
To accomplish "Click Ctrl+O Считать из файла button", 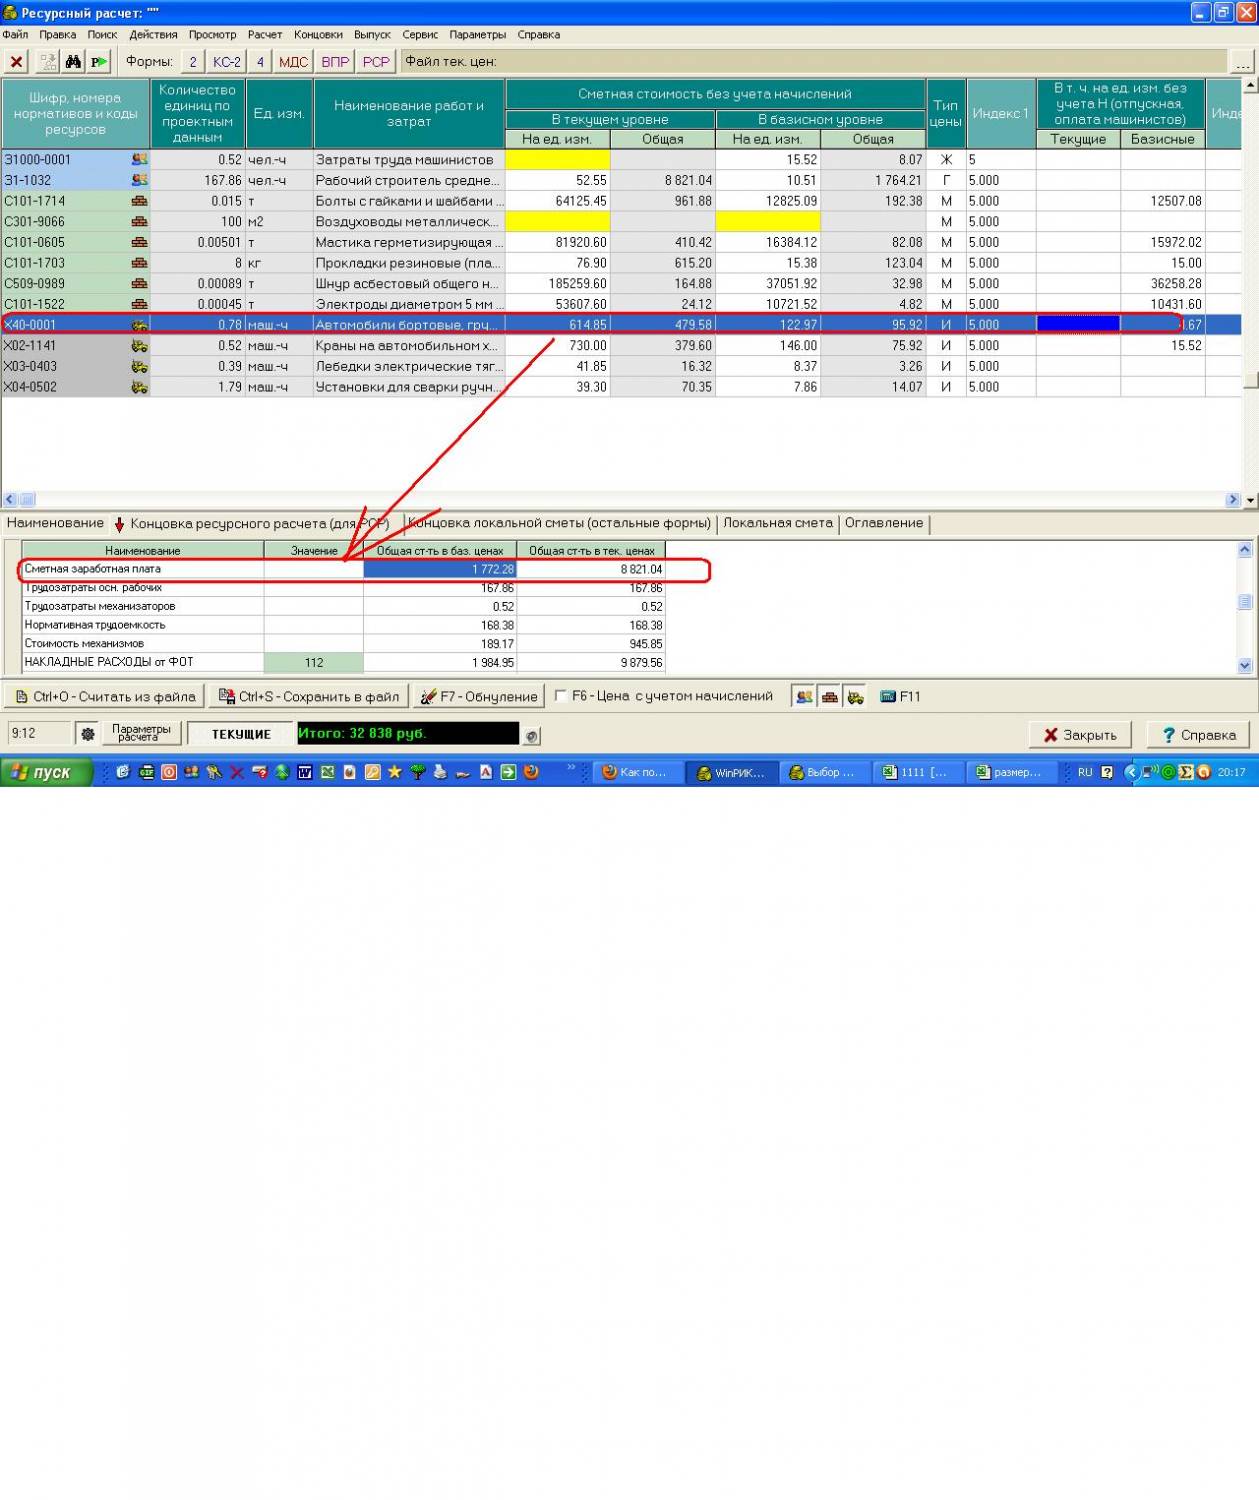I will [104, 697].
